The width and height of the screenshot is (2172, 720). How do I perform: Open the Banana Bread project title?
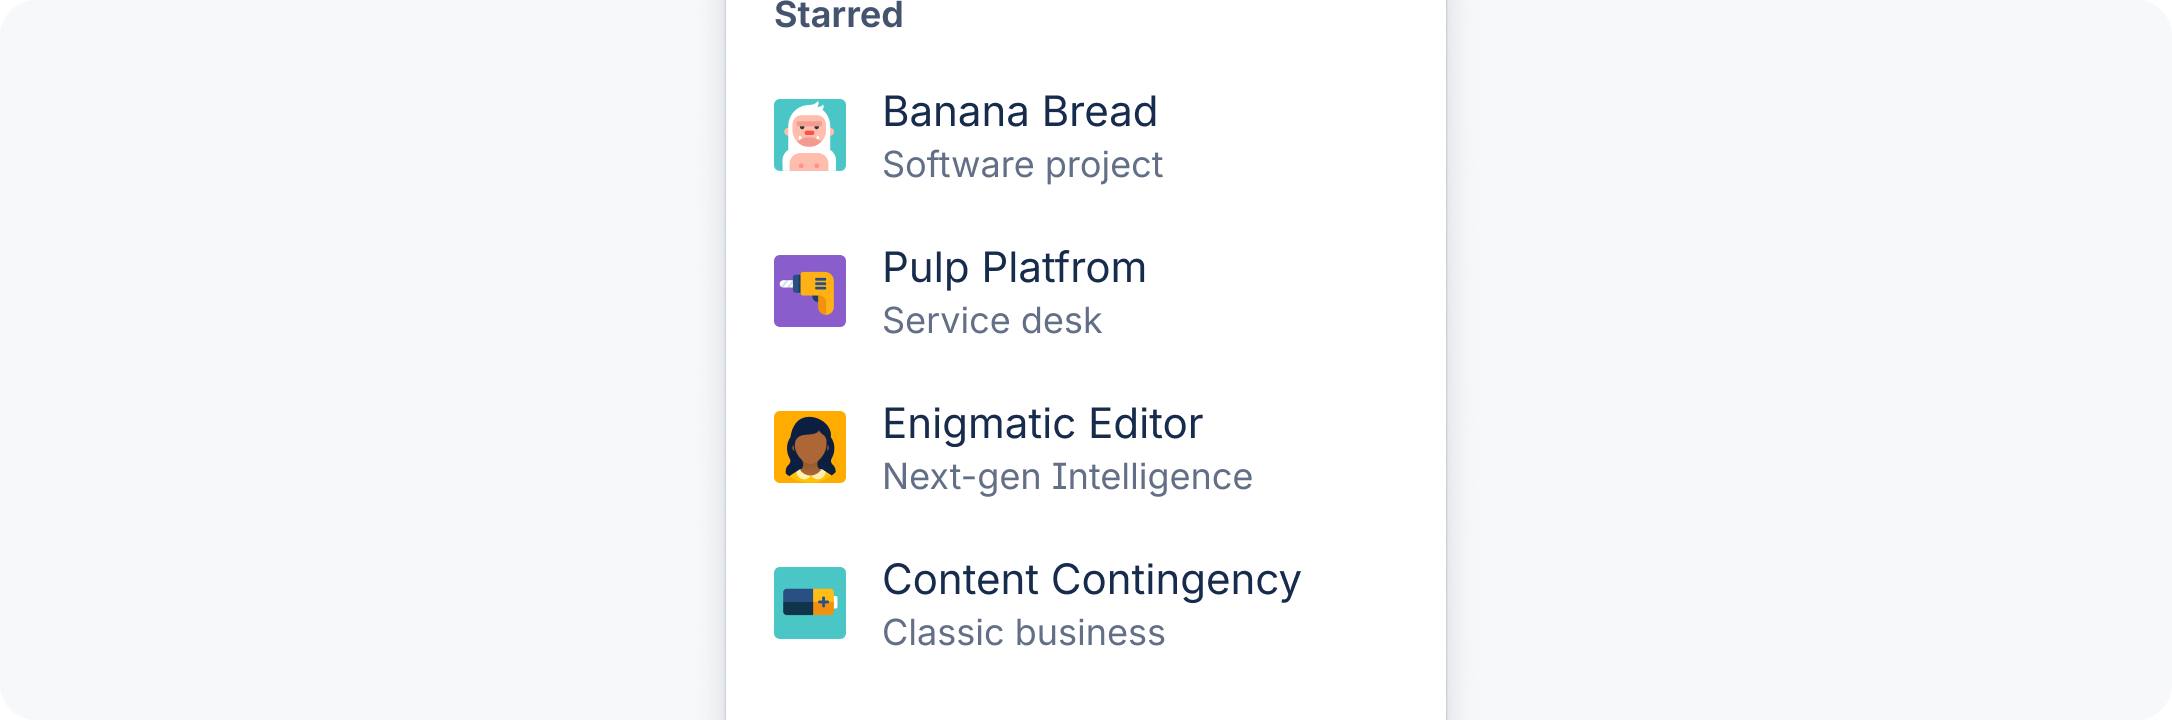(x=1019, y=112)
